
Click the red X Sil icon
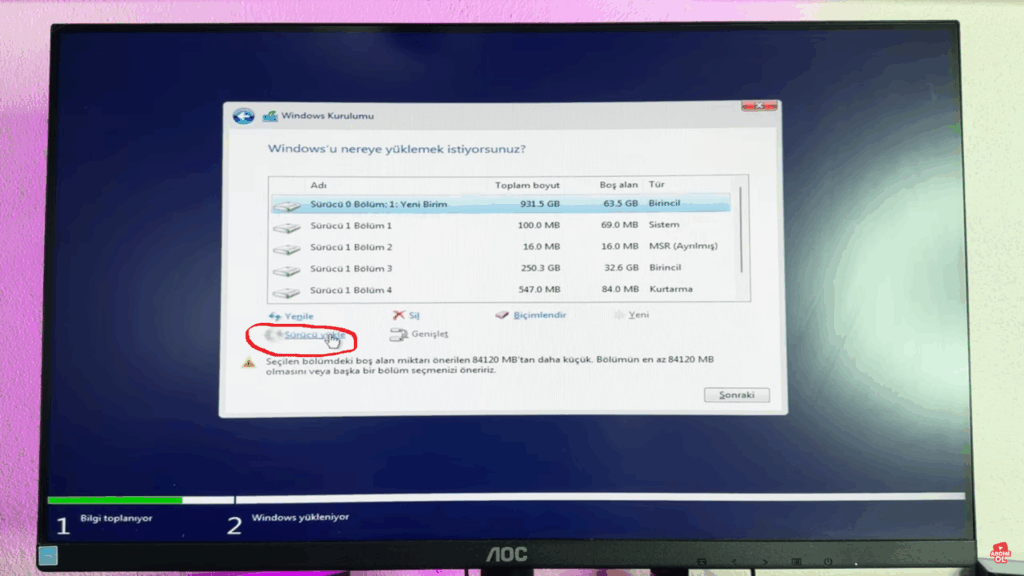(399, 315)
